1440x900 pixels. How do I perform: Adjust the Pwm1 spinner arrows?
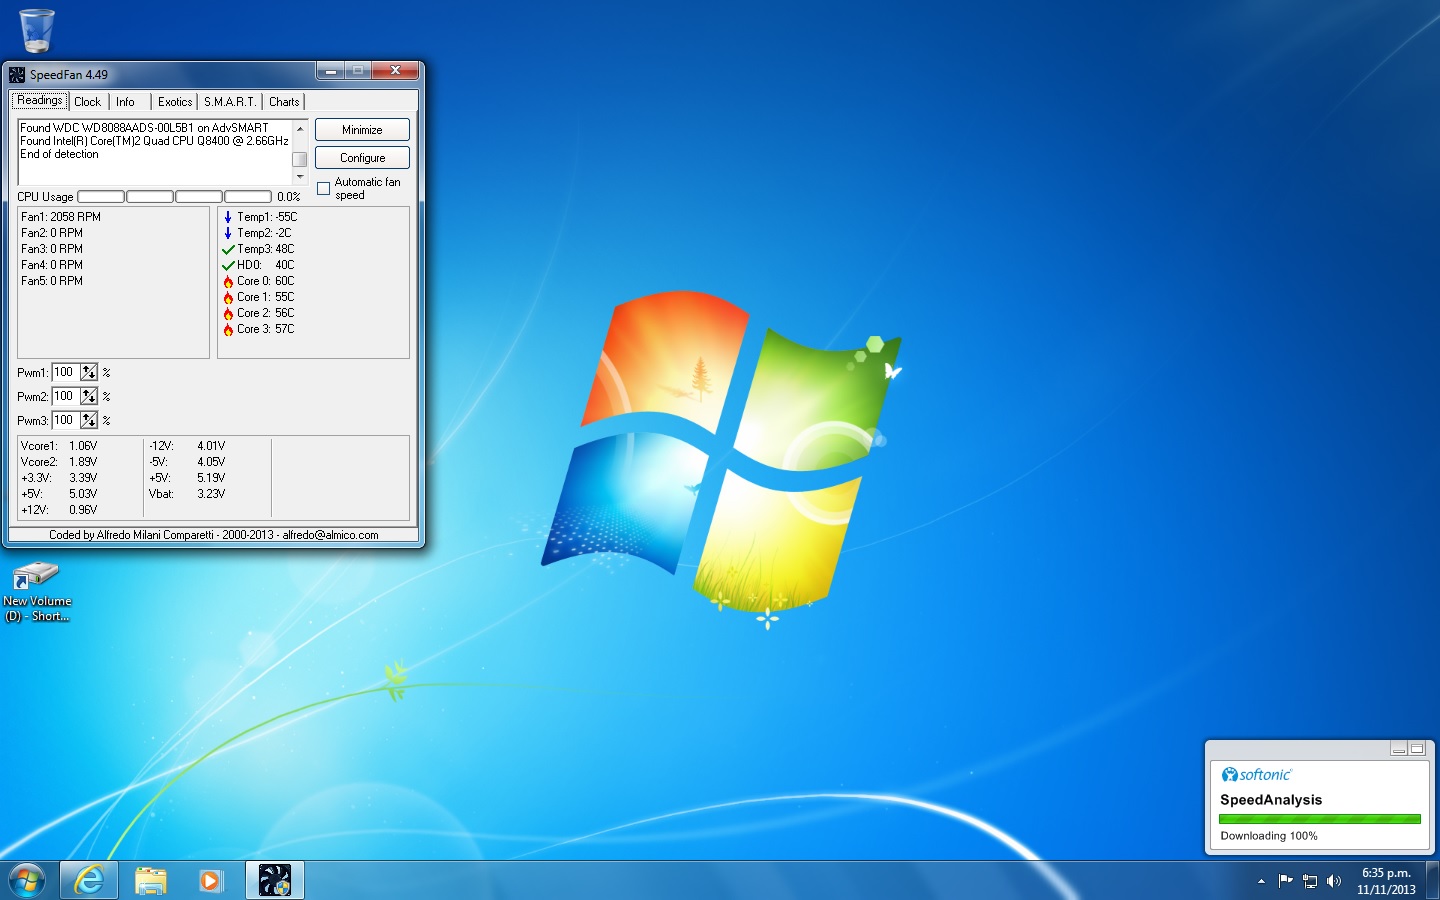click(89, 373)
